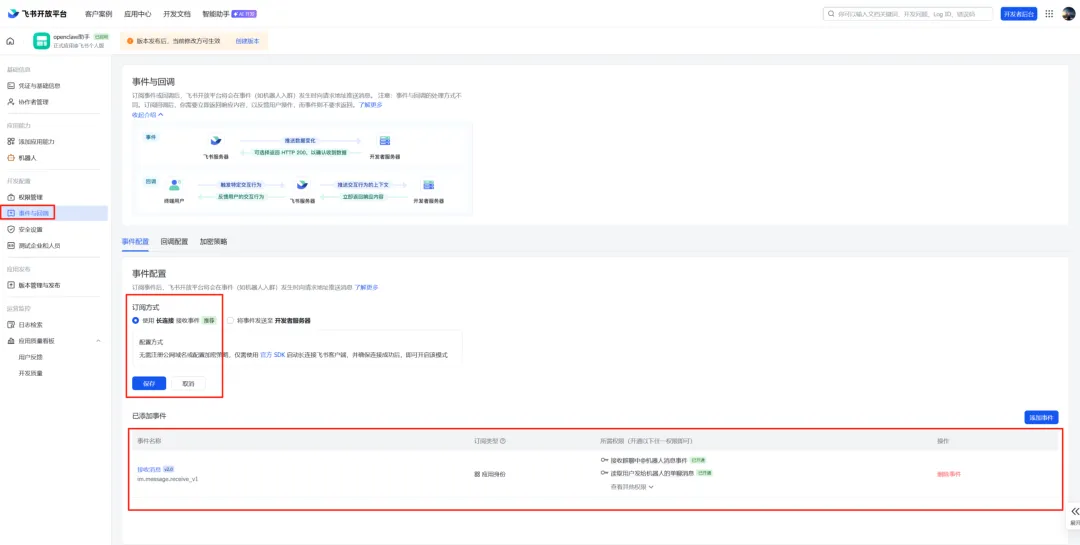This screenshot has width=1080, height=545.
Task: Click the 添加事件 button
Action: pyautogui.click(x=1041, y=418)
